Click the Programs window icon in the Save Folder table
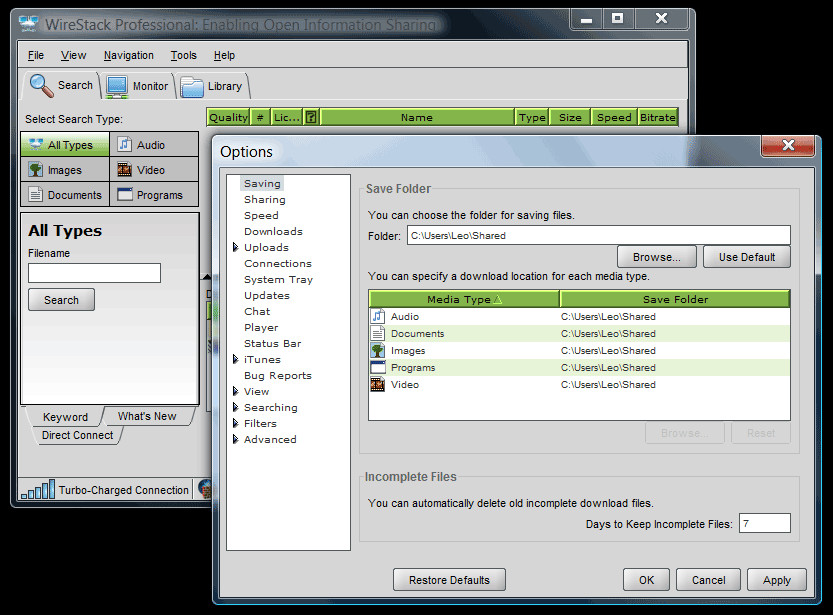The image size is (833, 615). click(378, 368)
